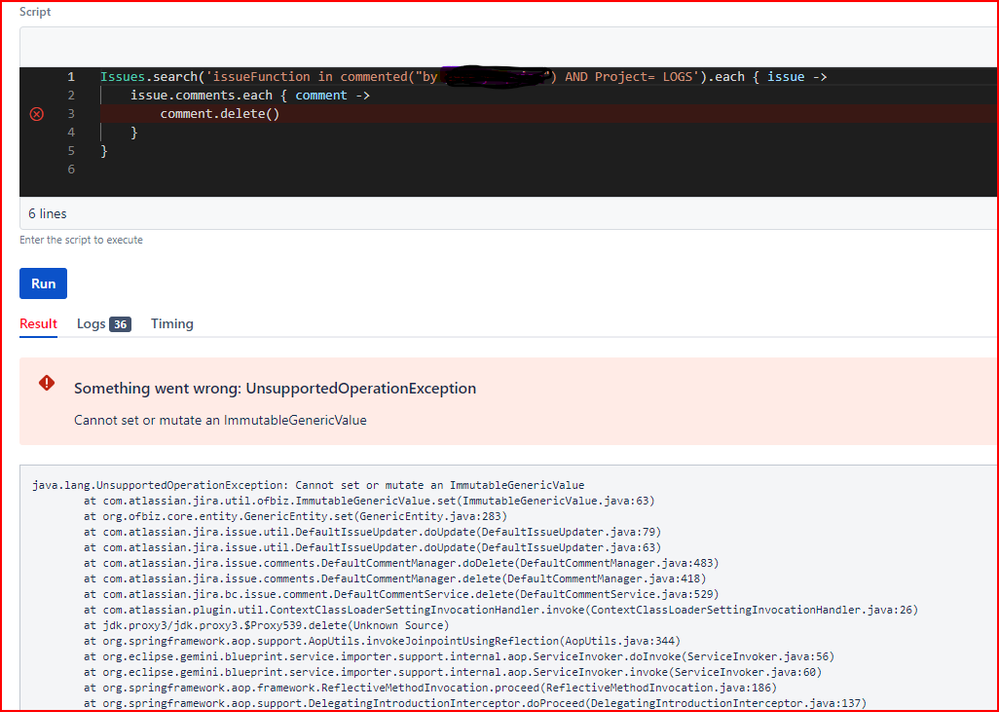
Task: Open the Logs tab
Action: click(x=104, y=324)
